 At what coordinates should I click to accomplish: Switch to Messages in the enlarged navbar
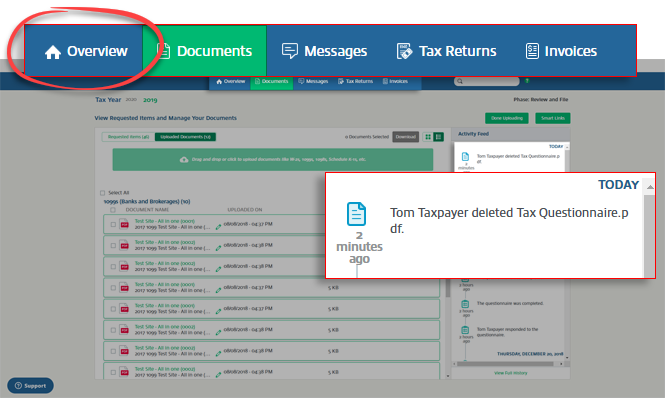pyautogui.click(x=324, y=51)
